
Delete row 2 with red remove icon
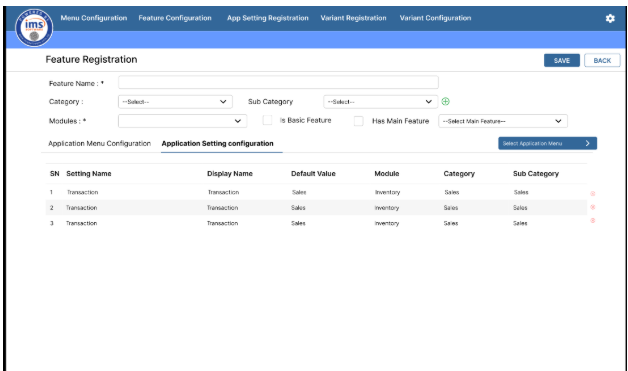tap(593, 207)
